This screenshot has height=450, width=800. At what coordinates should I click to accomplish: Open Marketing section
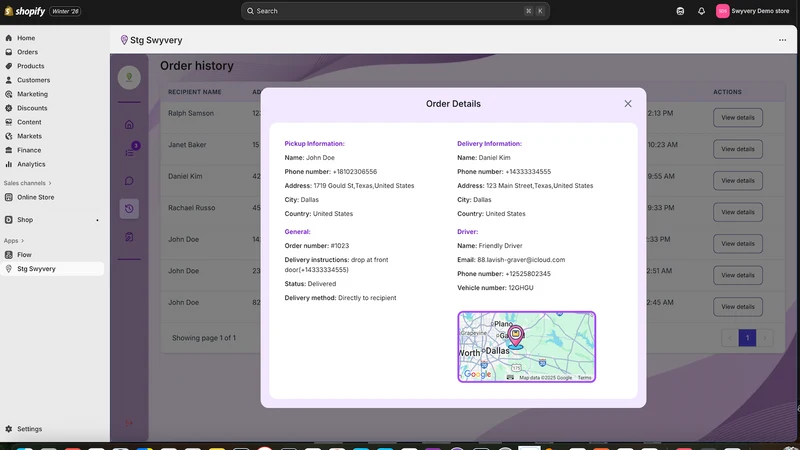[x=32, y=94]
